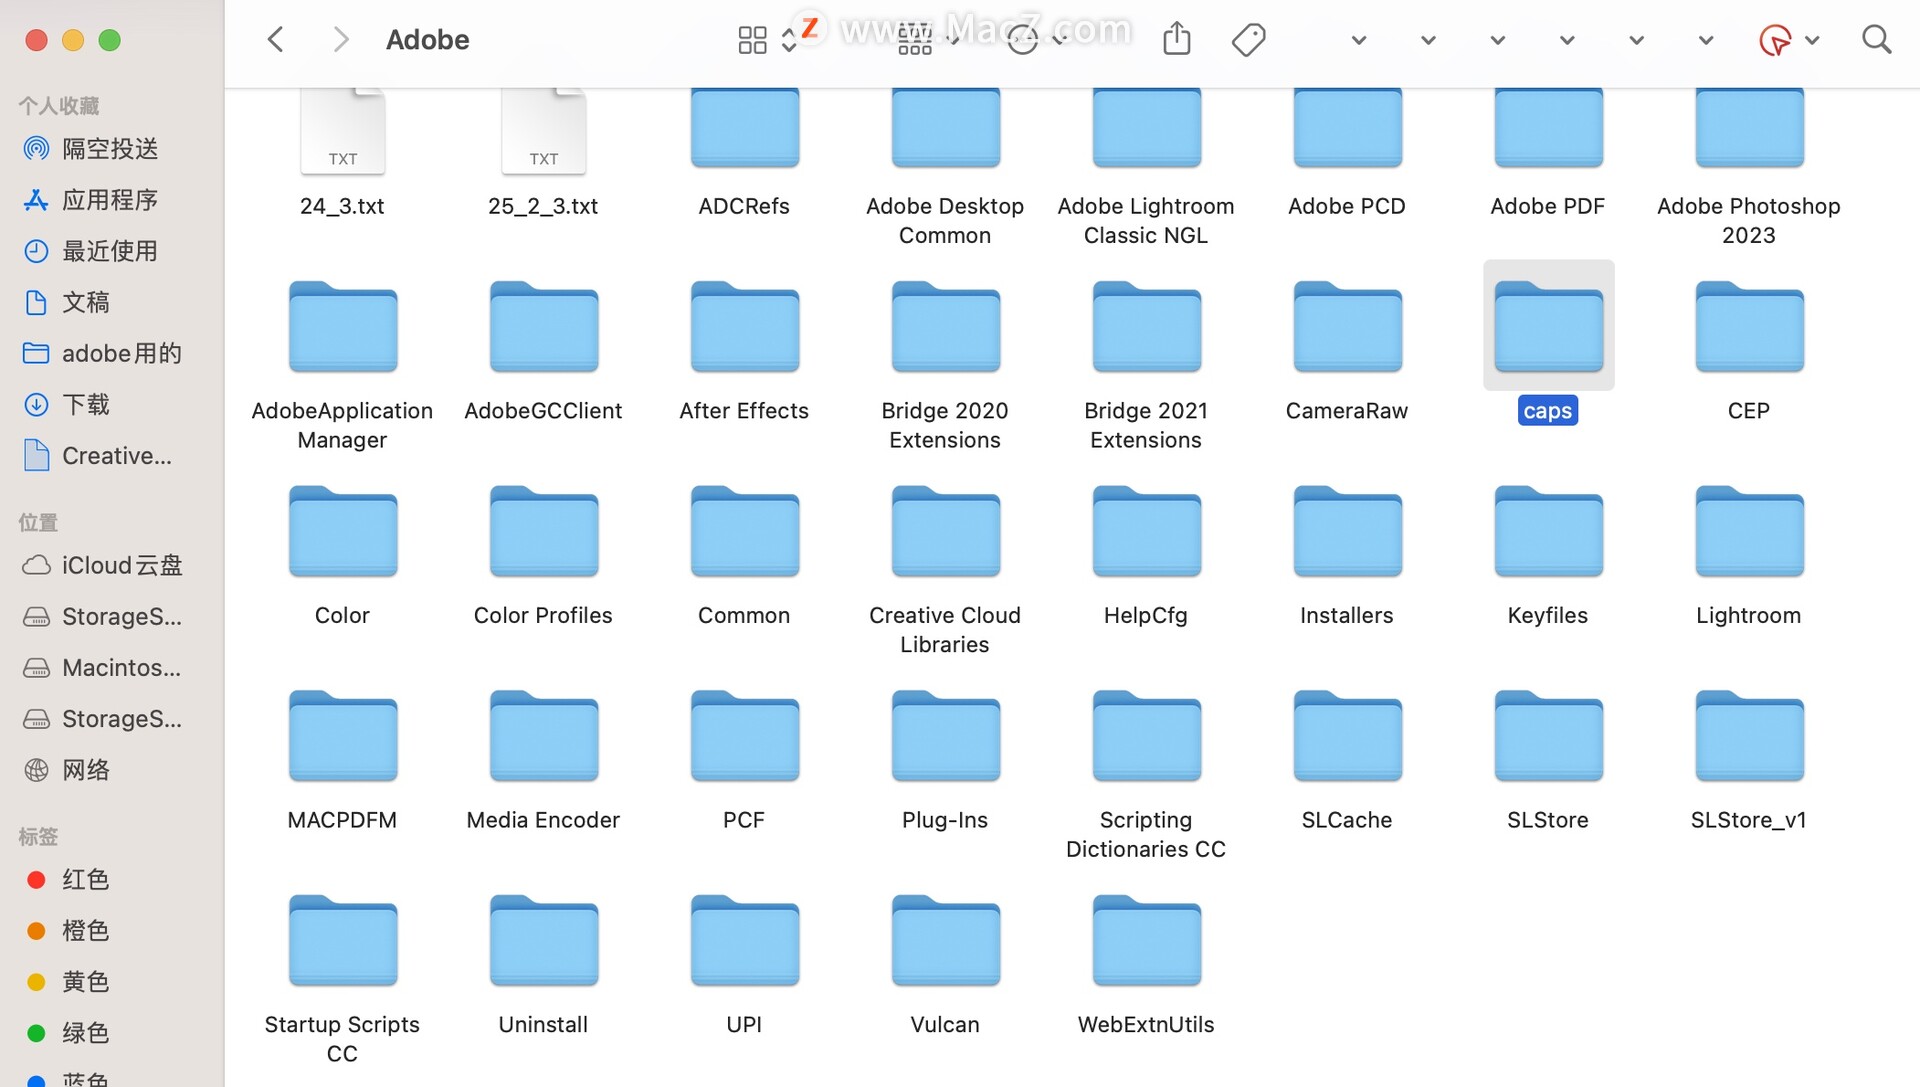Select the After Effects folder
This screenshot has height=1087, width=1920.
[x=744, y=326]
